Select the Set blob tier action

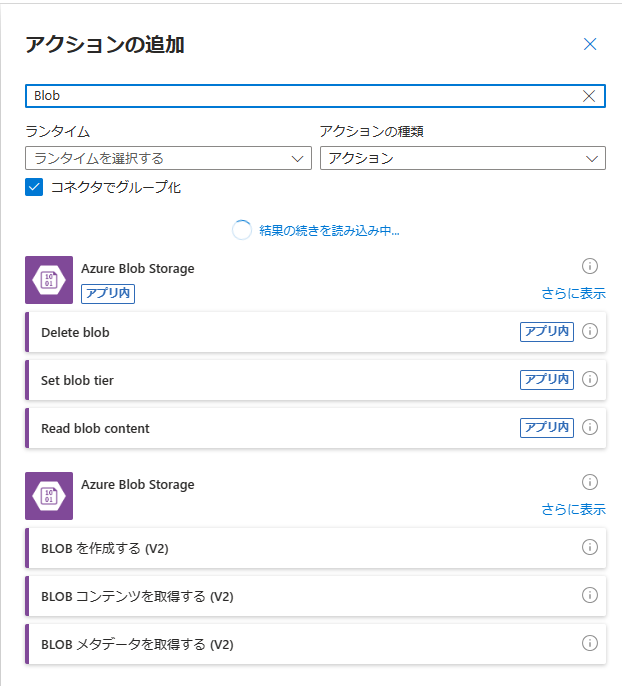[x=315, y=380]
